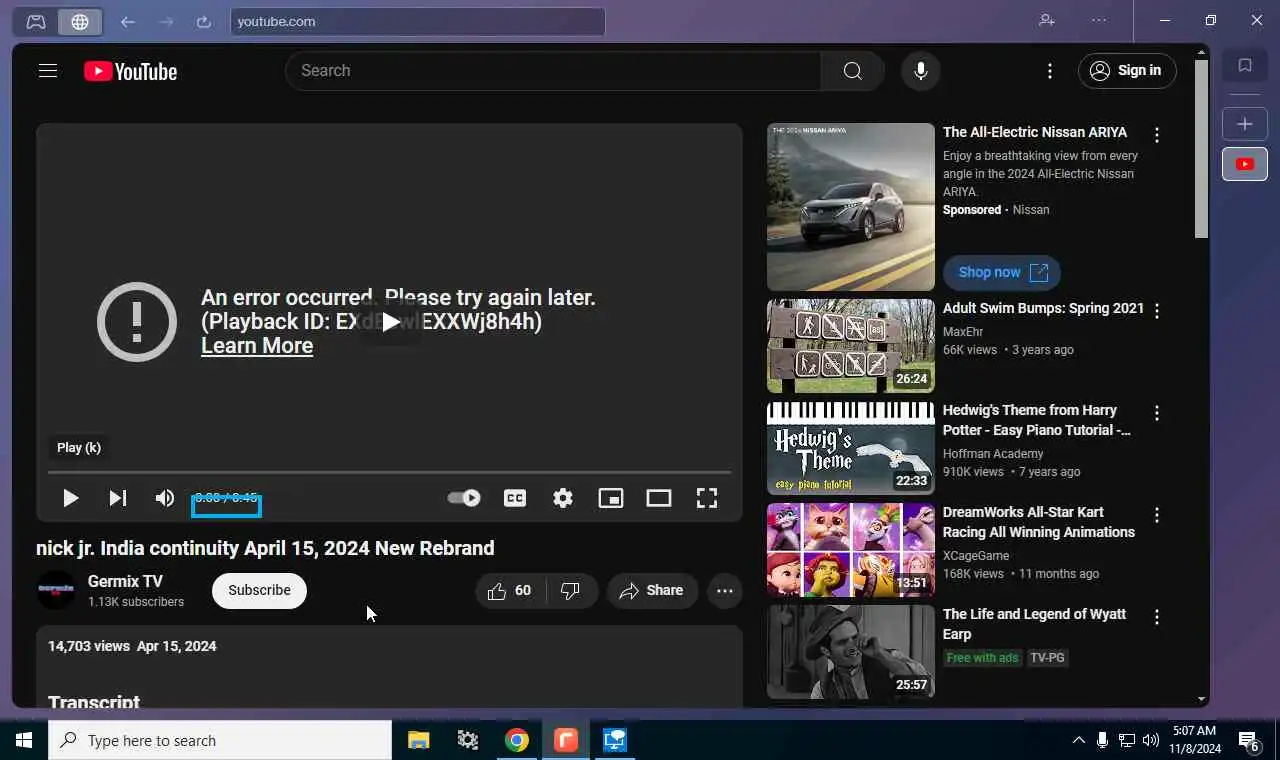Open The Life and Legend of Wyatt Earp title
Image resolution: width=1280 pixels, height=760 pixels.
tap(1034, 624)
